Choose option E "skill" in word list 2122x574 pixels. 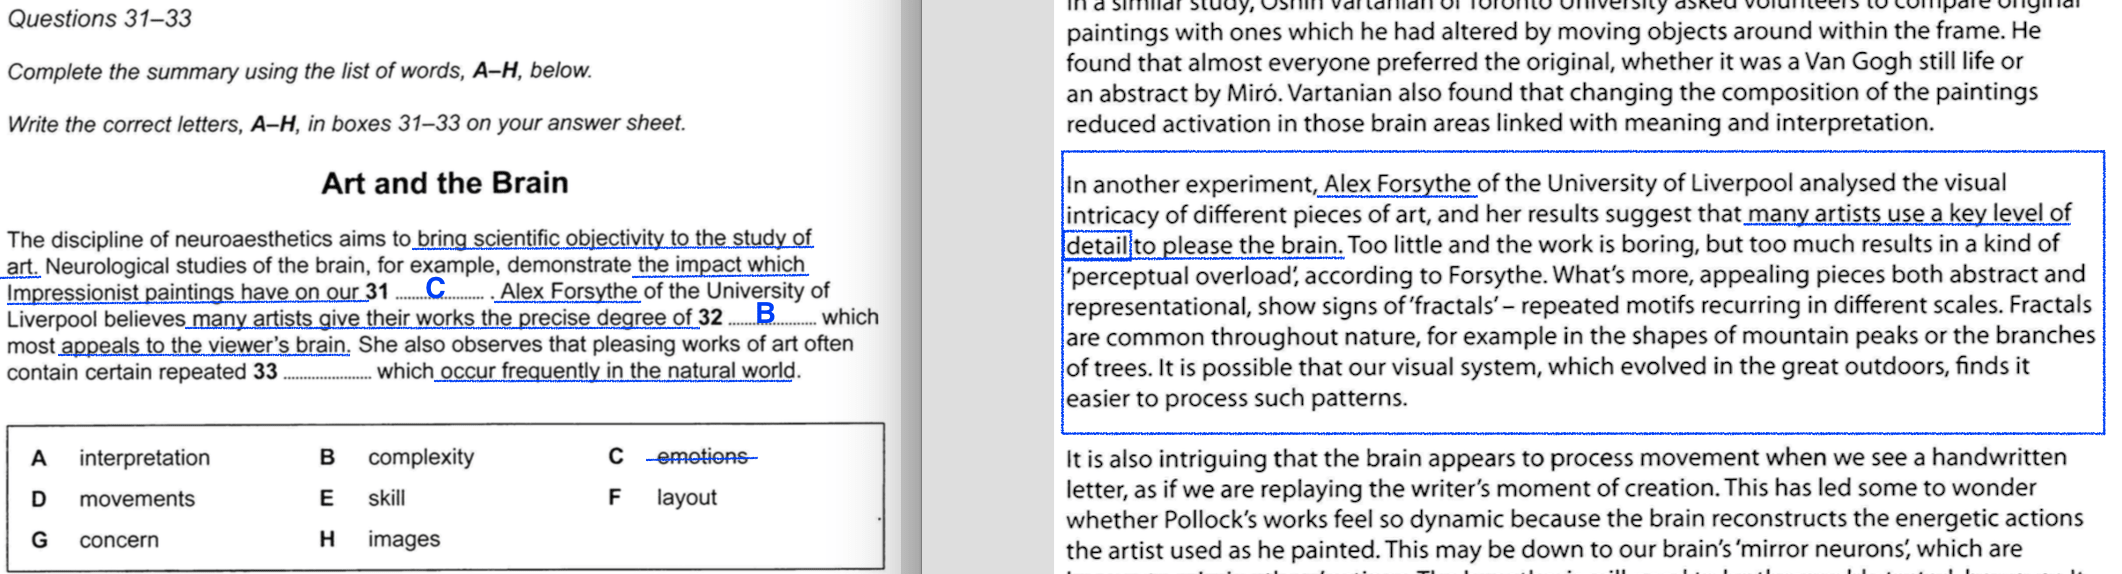click(x=386, y=498)
